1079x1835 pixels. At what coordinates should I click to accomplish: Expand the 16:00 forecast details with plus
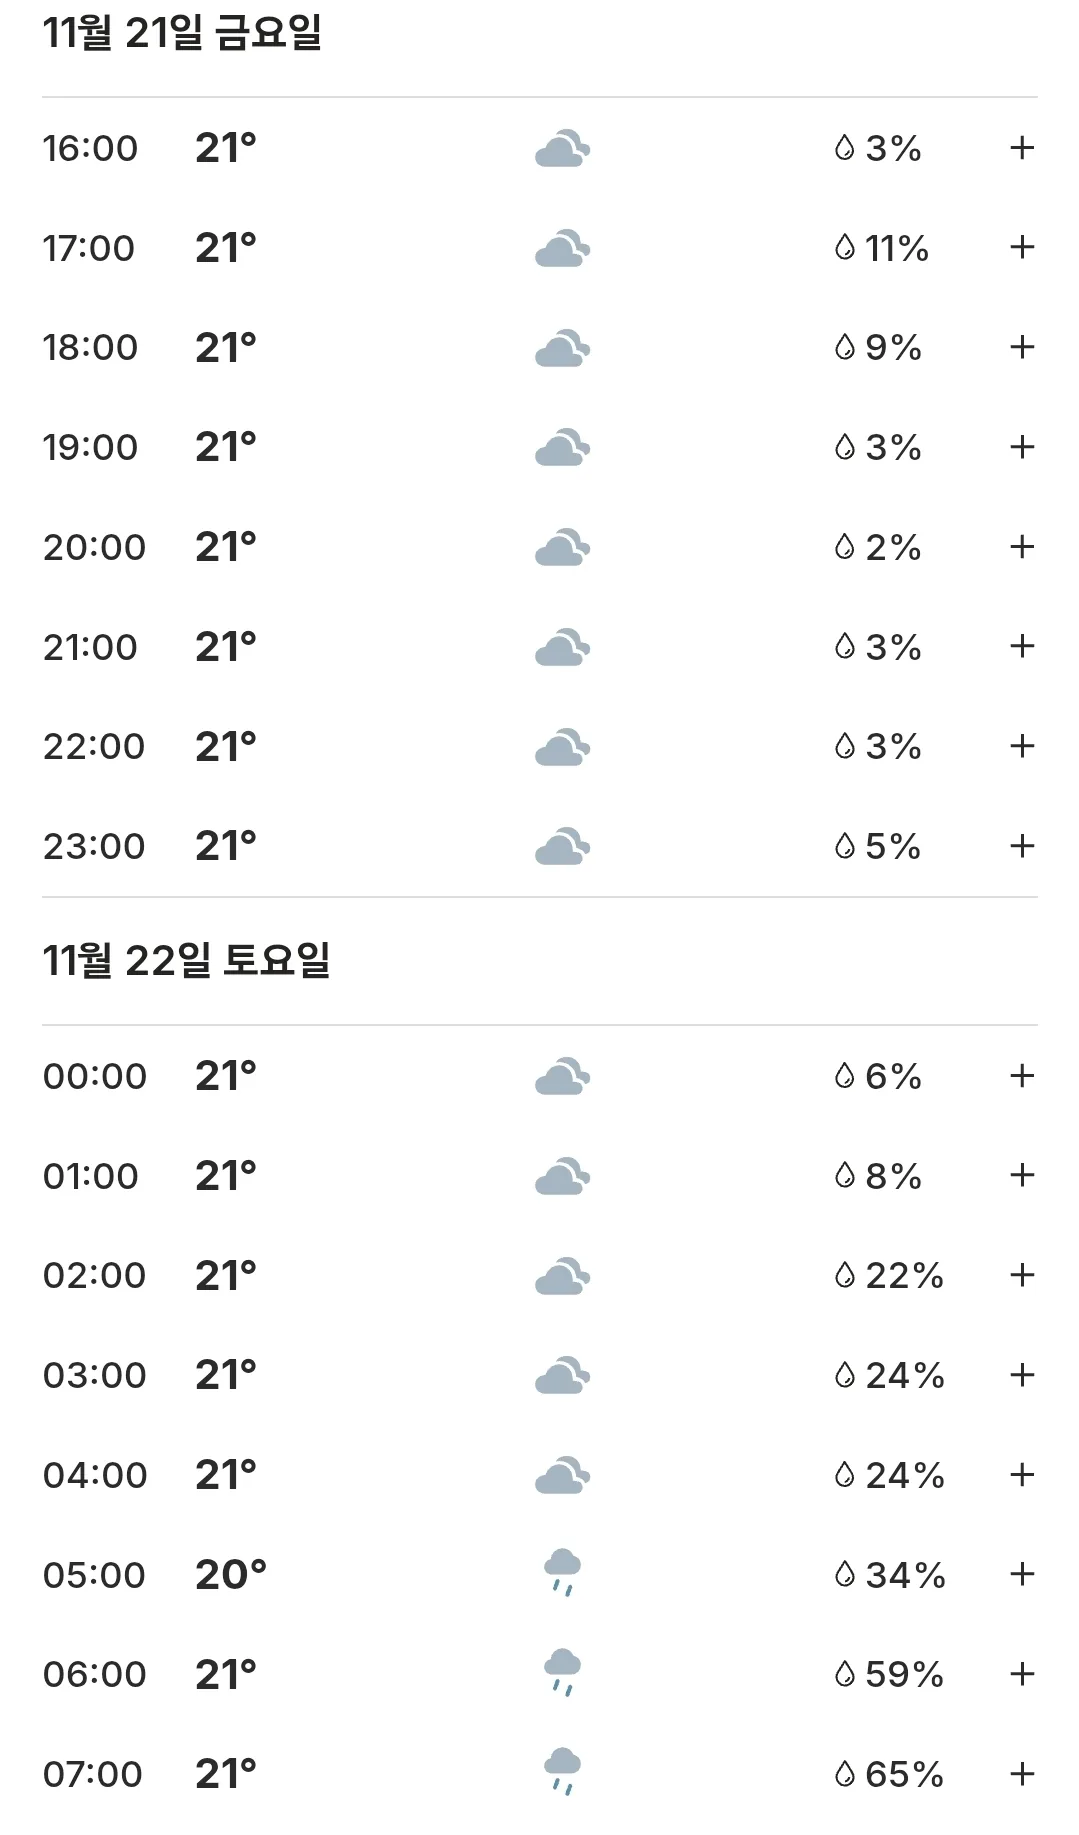(x=1021, y=148)
